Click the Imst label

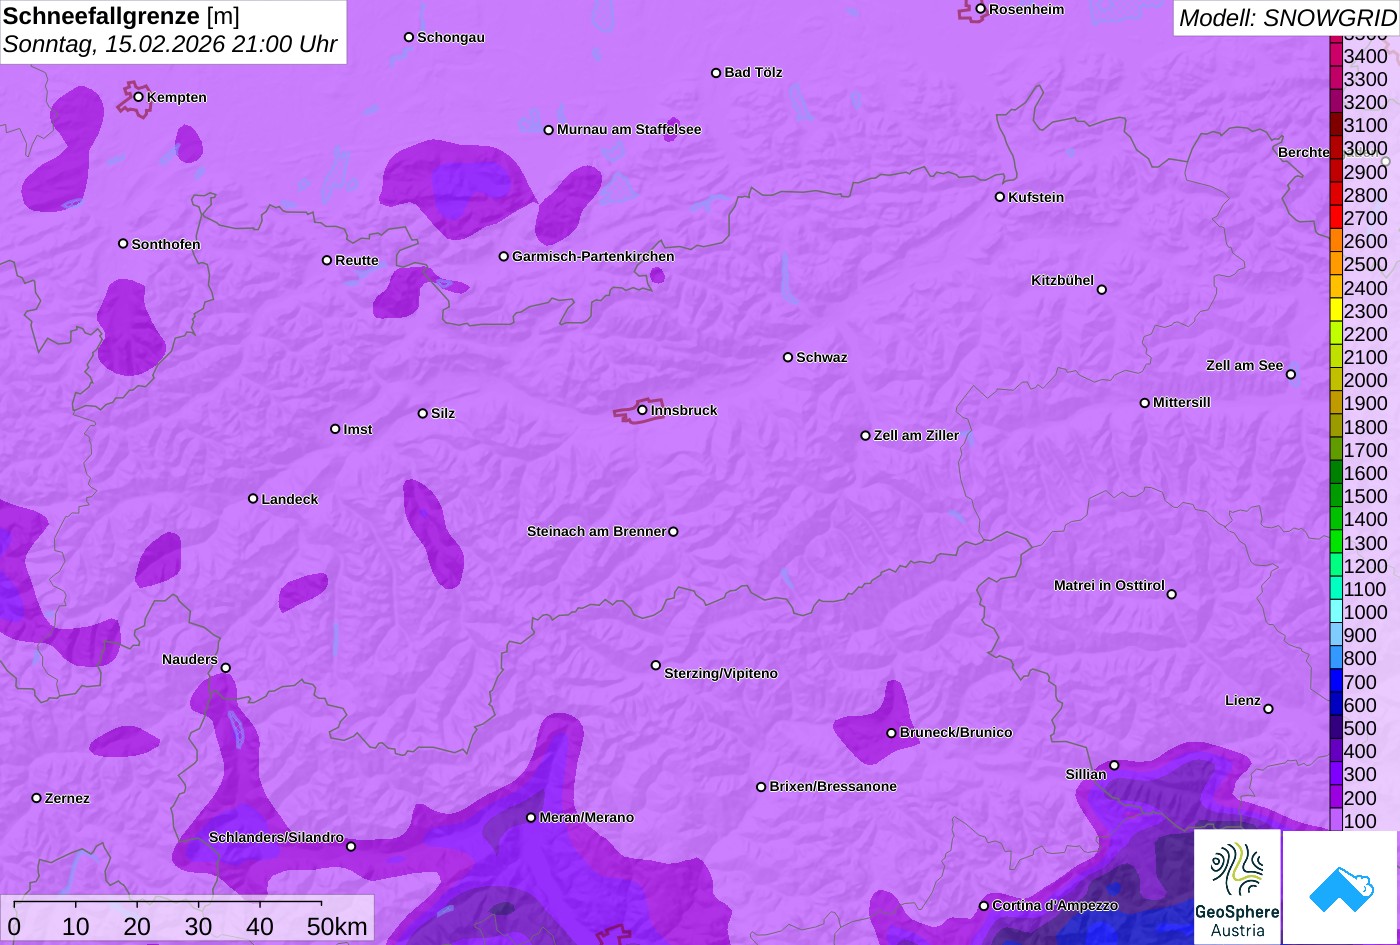(358, 429)
